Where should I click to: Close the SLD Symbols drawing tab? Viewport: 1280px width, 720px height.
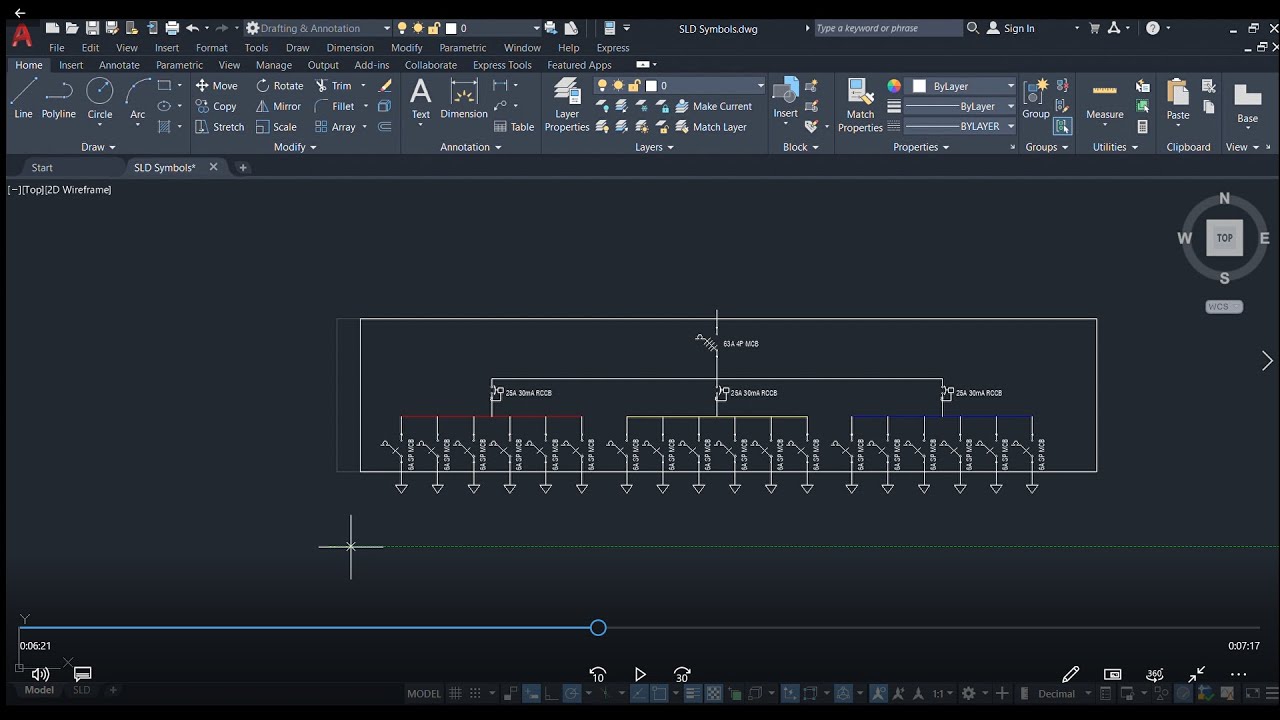pyautogui.click(x=213, y=167)
